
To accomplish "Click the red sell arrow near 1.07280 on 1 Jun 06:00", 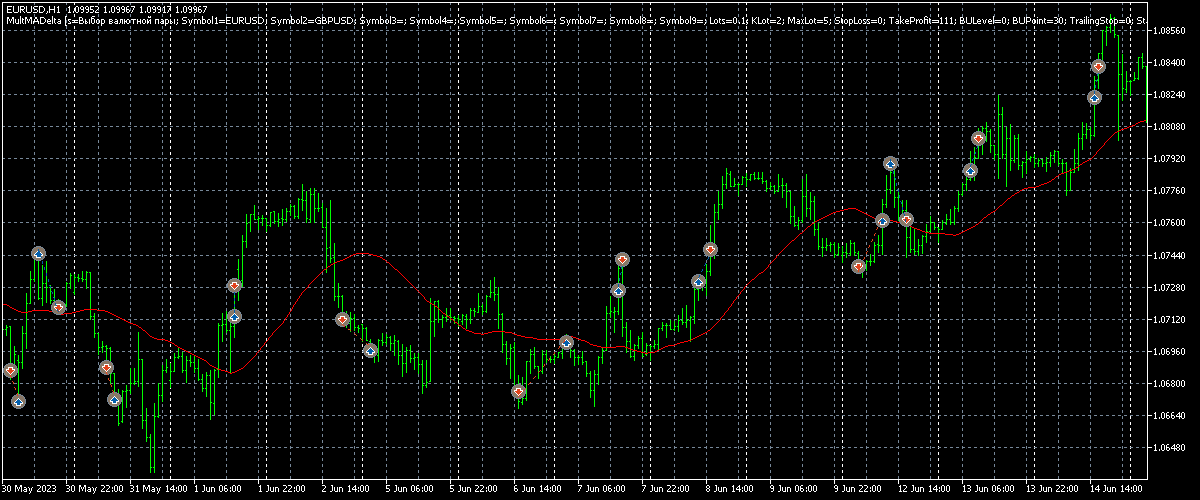I will tap(234, 286).
